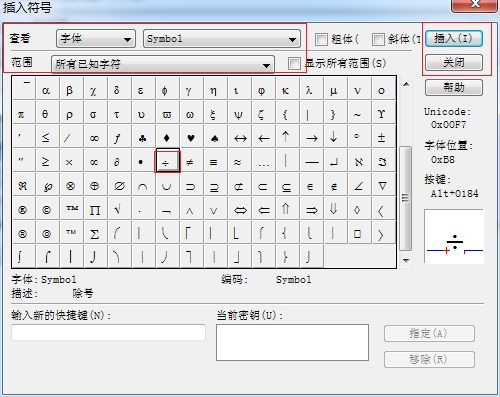This screenshot has height=397, width=500.
Task: Close the 插入符号 dialog via X
Action: tap(474, 5)
